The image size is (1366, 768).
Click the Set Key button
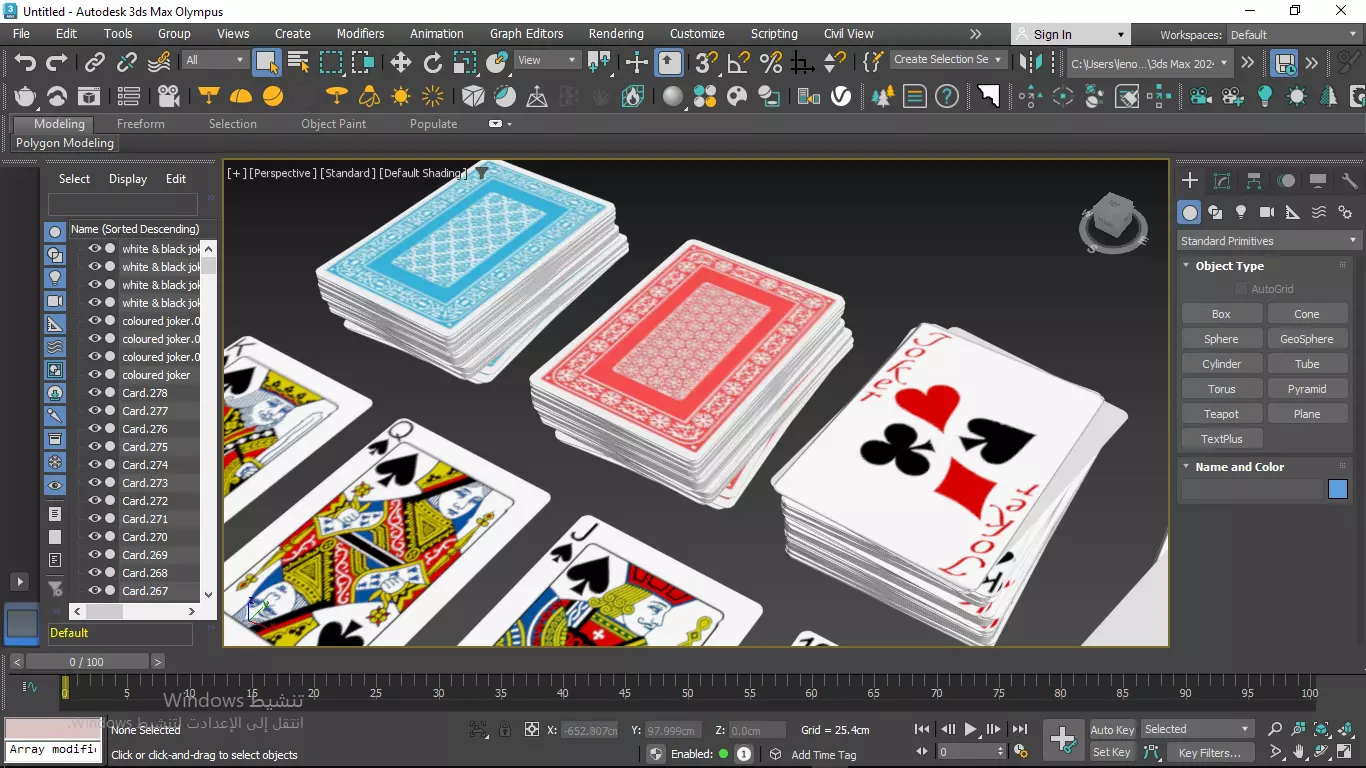tap(1112, 753)
